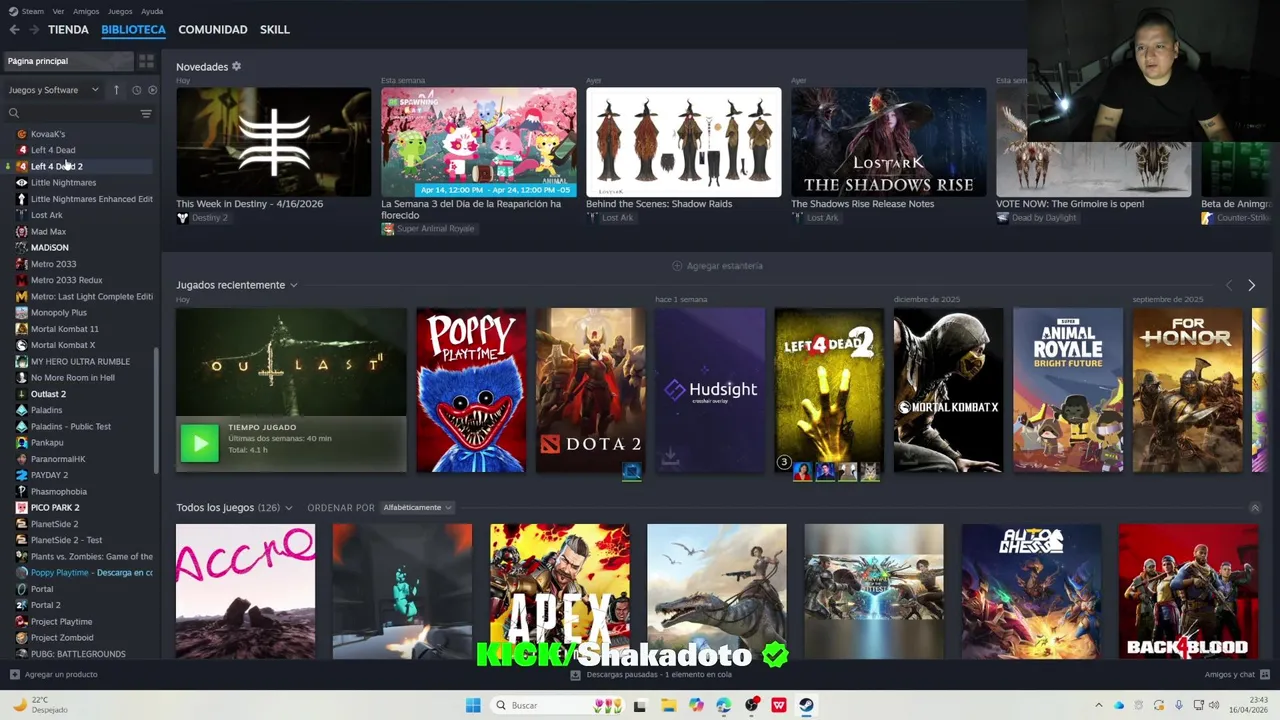1280x720 pixels.
Task: Open the Juegos menu
Action: (x=120, y=11)
